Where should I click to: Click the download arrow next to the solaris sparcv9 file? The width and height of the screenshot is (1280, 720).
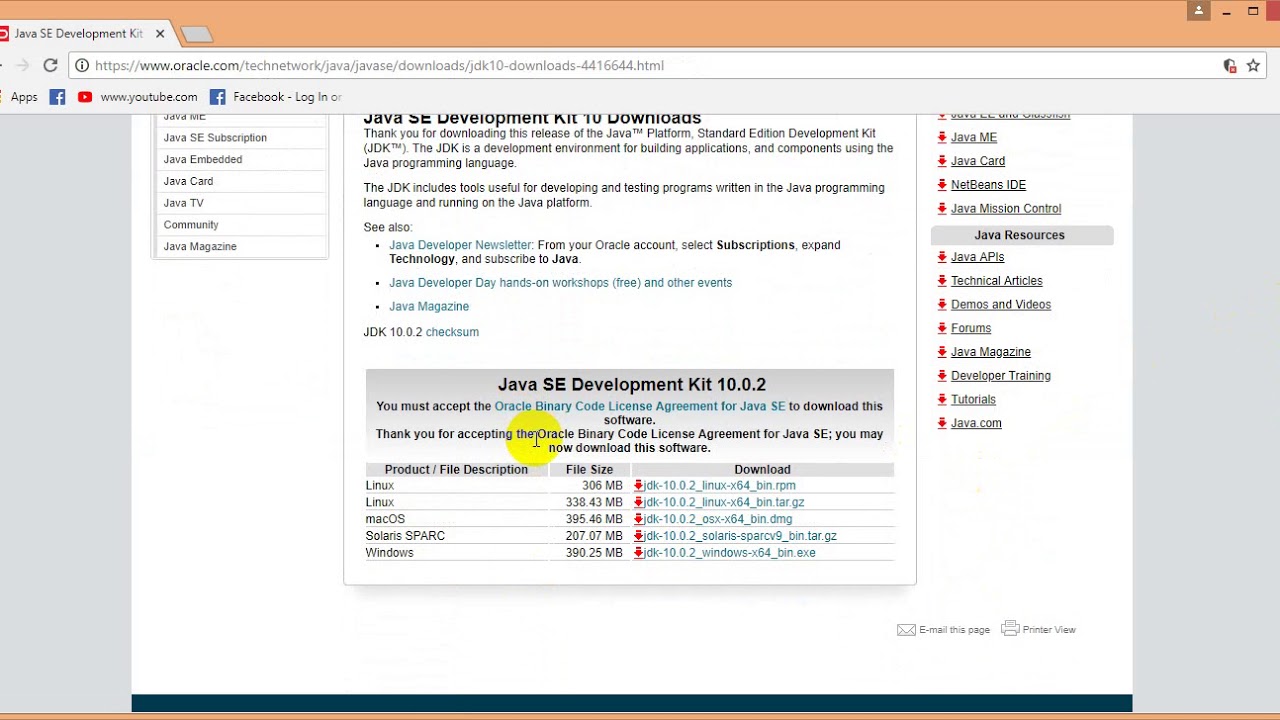click(639, 536)
